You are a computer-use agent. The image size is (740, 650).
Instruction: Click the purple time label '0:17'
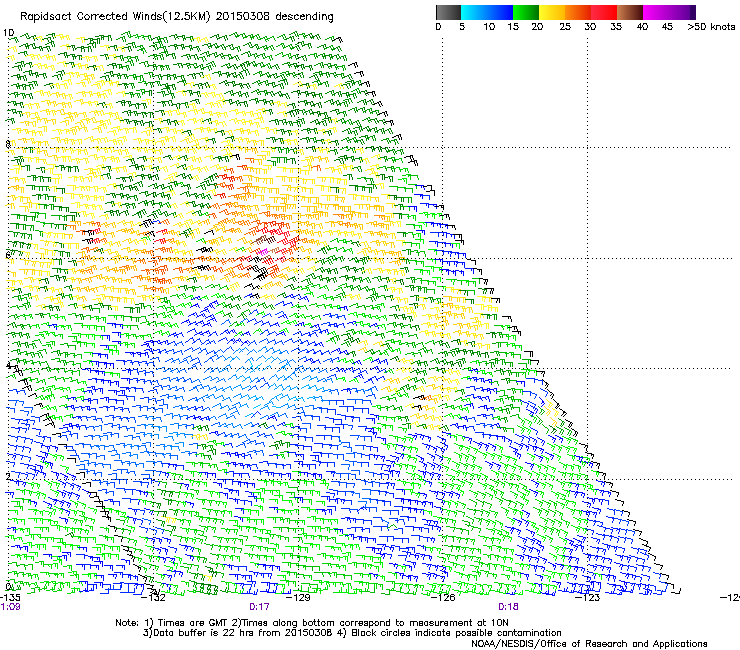point(259,607)
